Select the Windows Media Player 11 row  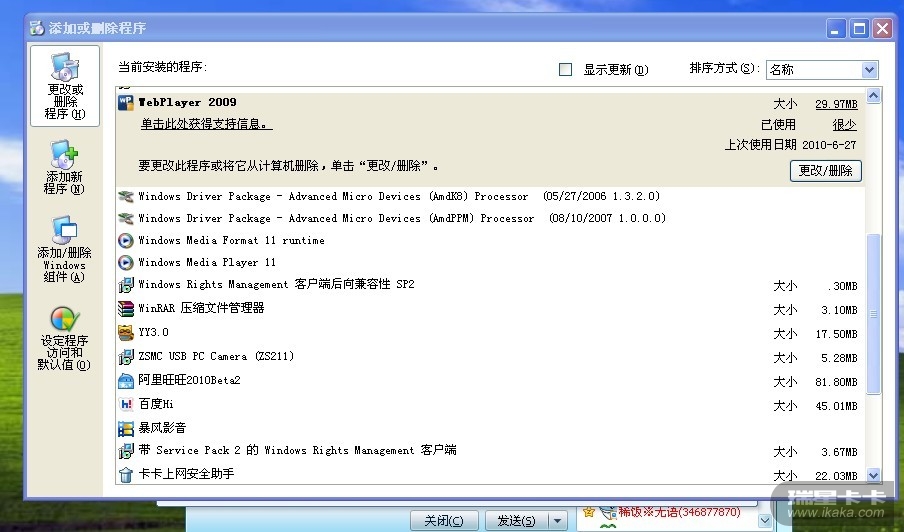click(x=490, y=262)
